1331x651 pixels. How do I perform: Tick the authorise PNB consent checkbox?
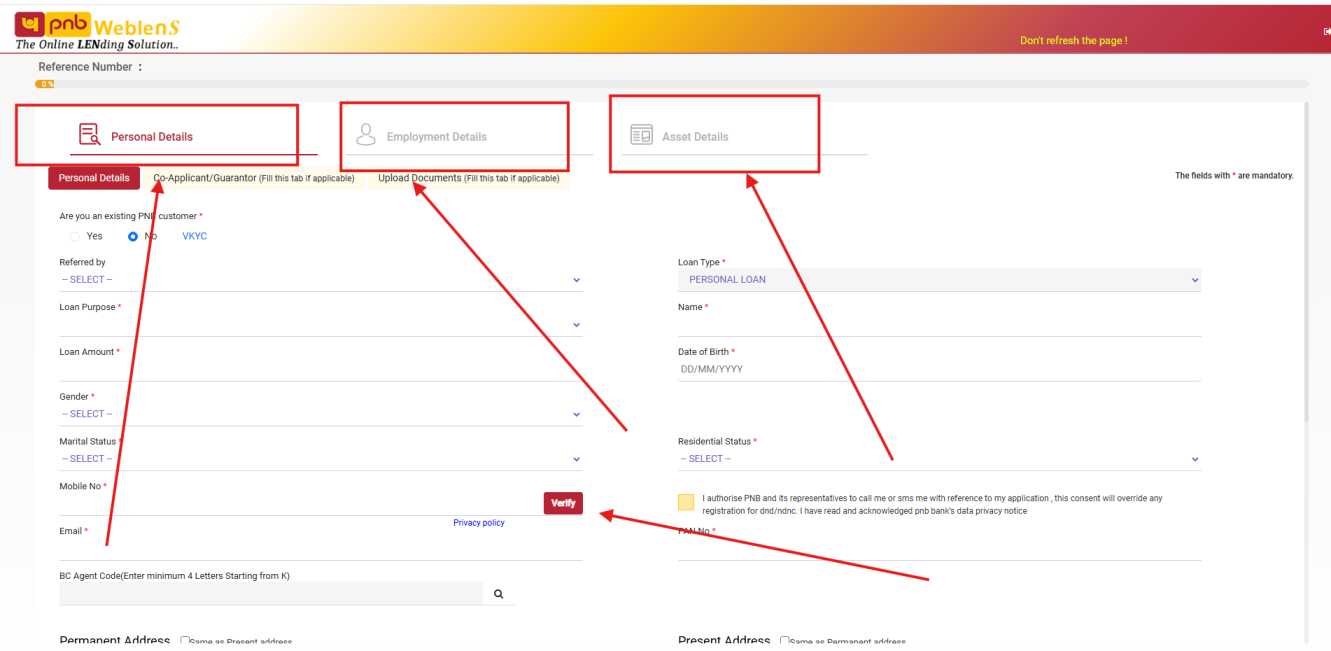tap(686, 502)
